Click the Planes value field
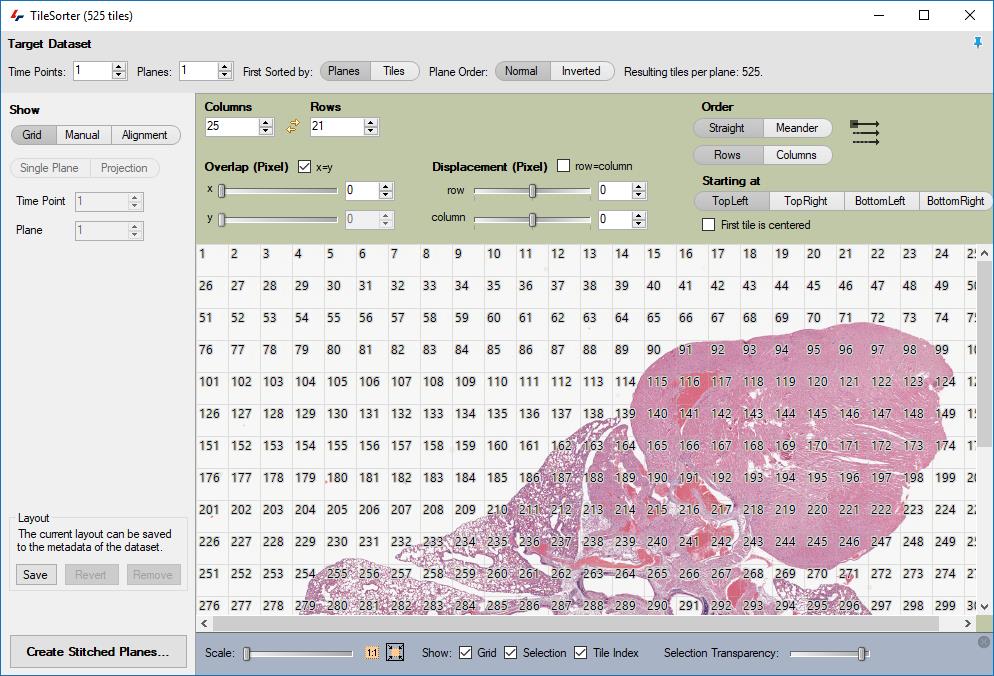This screenshot has height=676, width=994. coord(198,70)
